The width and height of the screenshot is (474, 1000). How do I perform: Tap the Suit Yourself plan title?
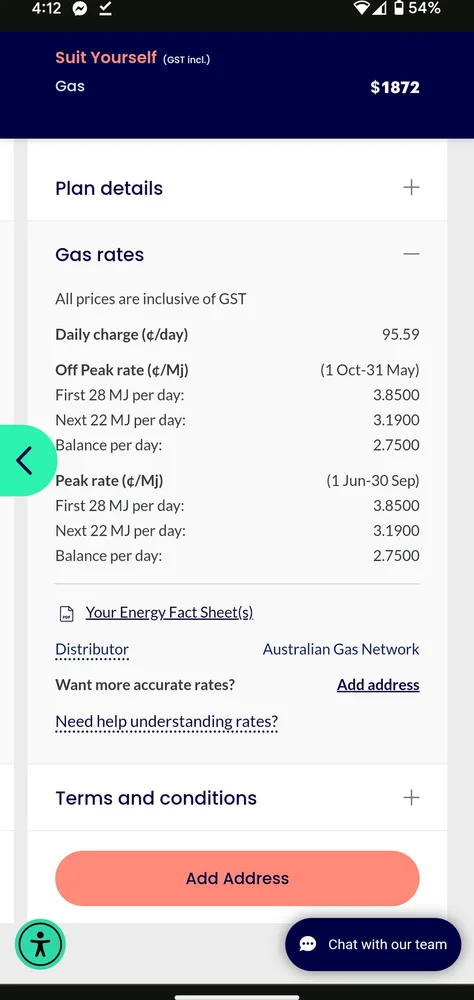tap(106, 57)
